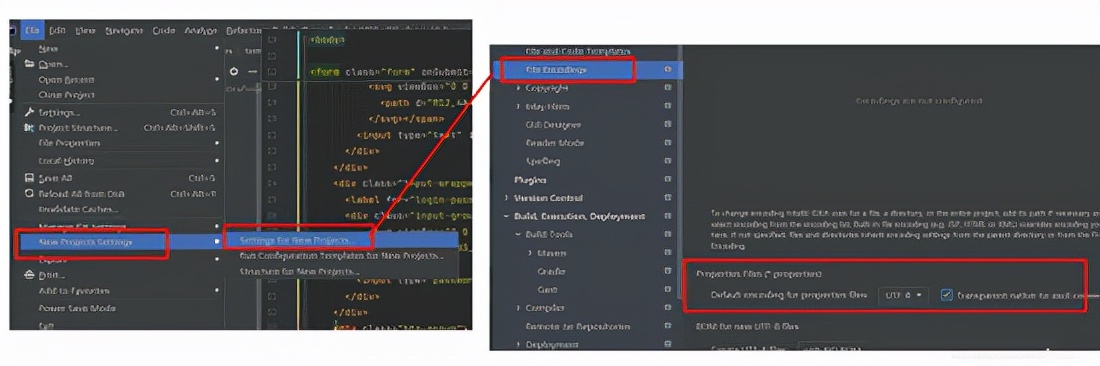Click project-level icon on Remote Jar Repositories row
The width and height of the screenshot is (1100, 366).
point(668,327)
